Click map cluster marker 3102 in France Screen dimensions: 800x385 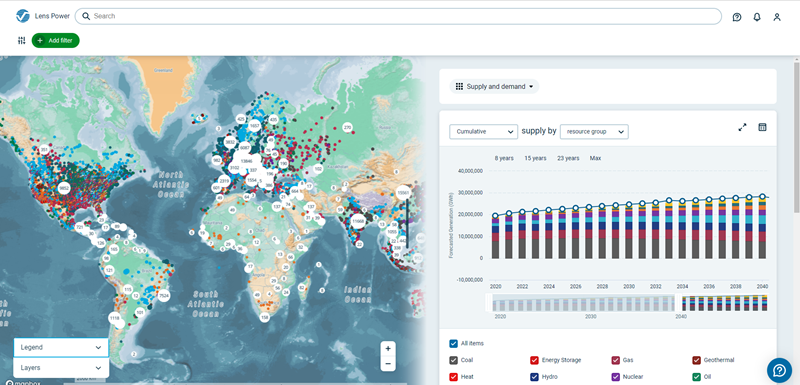point(235,168)
